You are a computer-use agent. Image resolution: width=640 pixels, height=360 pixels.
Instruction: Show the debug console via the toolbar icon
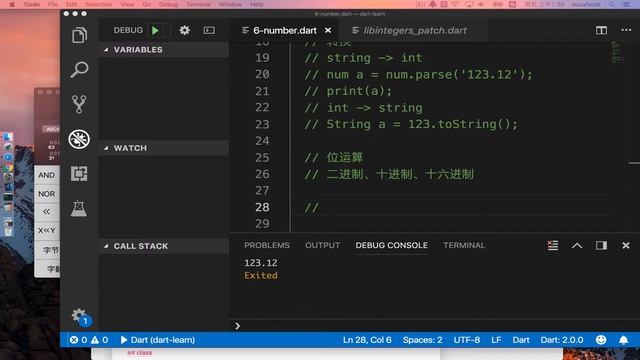pos(209,30)
